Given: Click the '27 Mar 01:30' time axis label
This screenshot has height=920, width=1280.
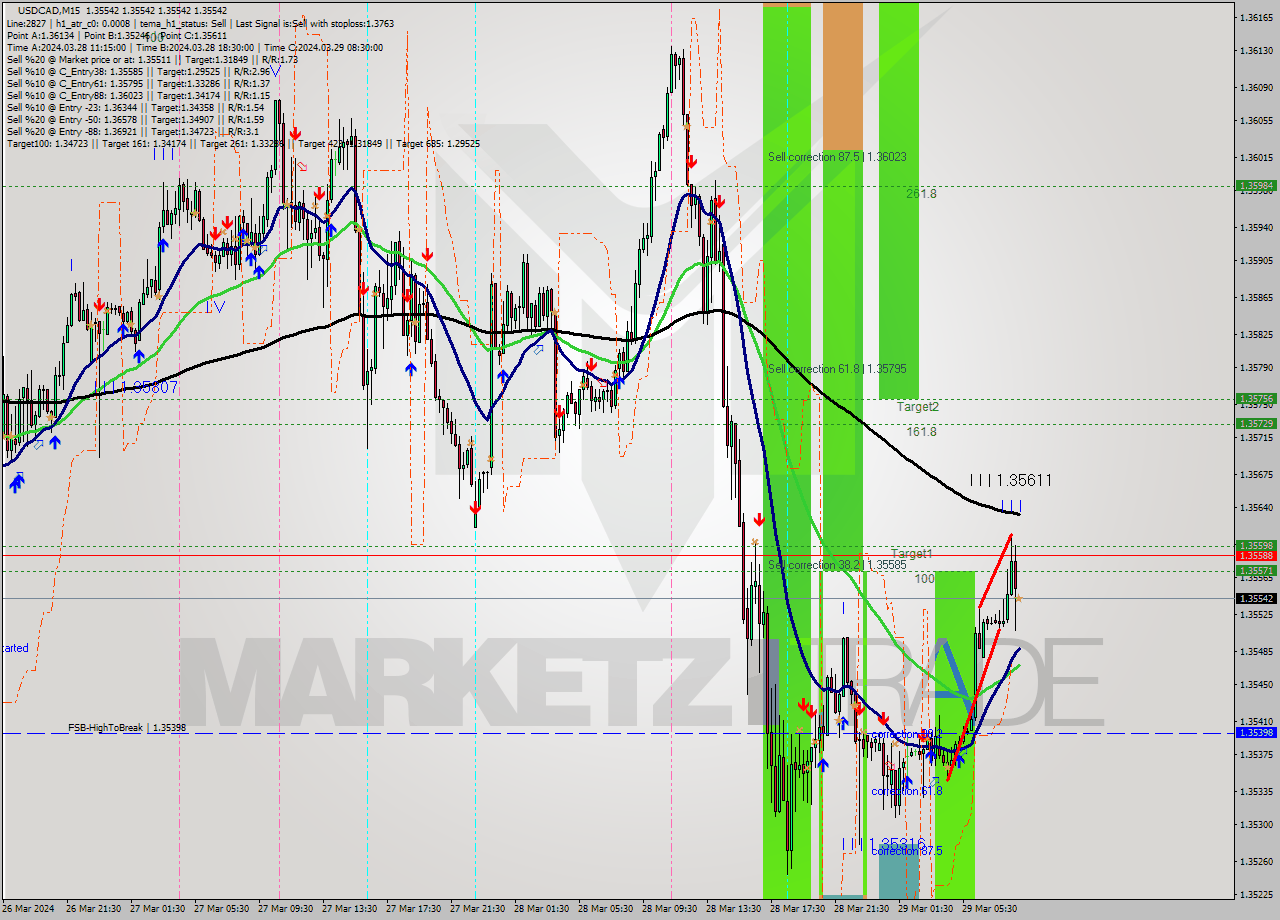Looking at the screenshot, I should 158,909.
